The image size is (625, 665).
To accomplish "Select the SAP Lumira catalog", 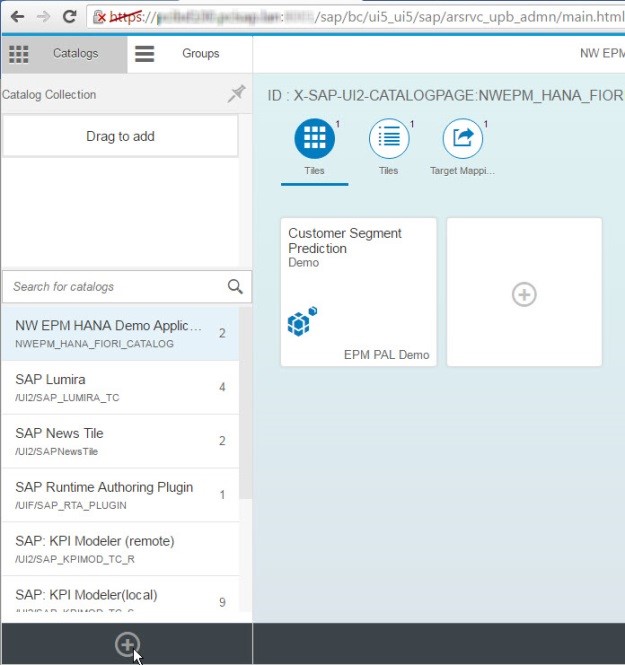I will click(x=110, y=387).
